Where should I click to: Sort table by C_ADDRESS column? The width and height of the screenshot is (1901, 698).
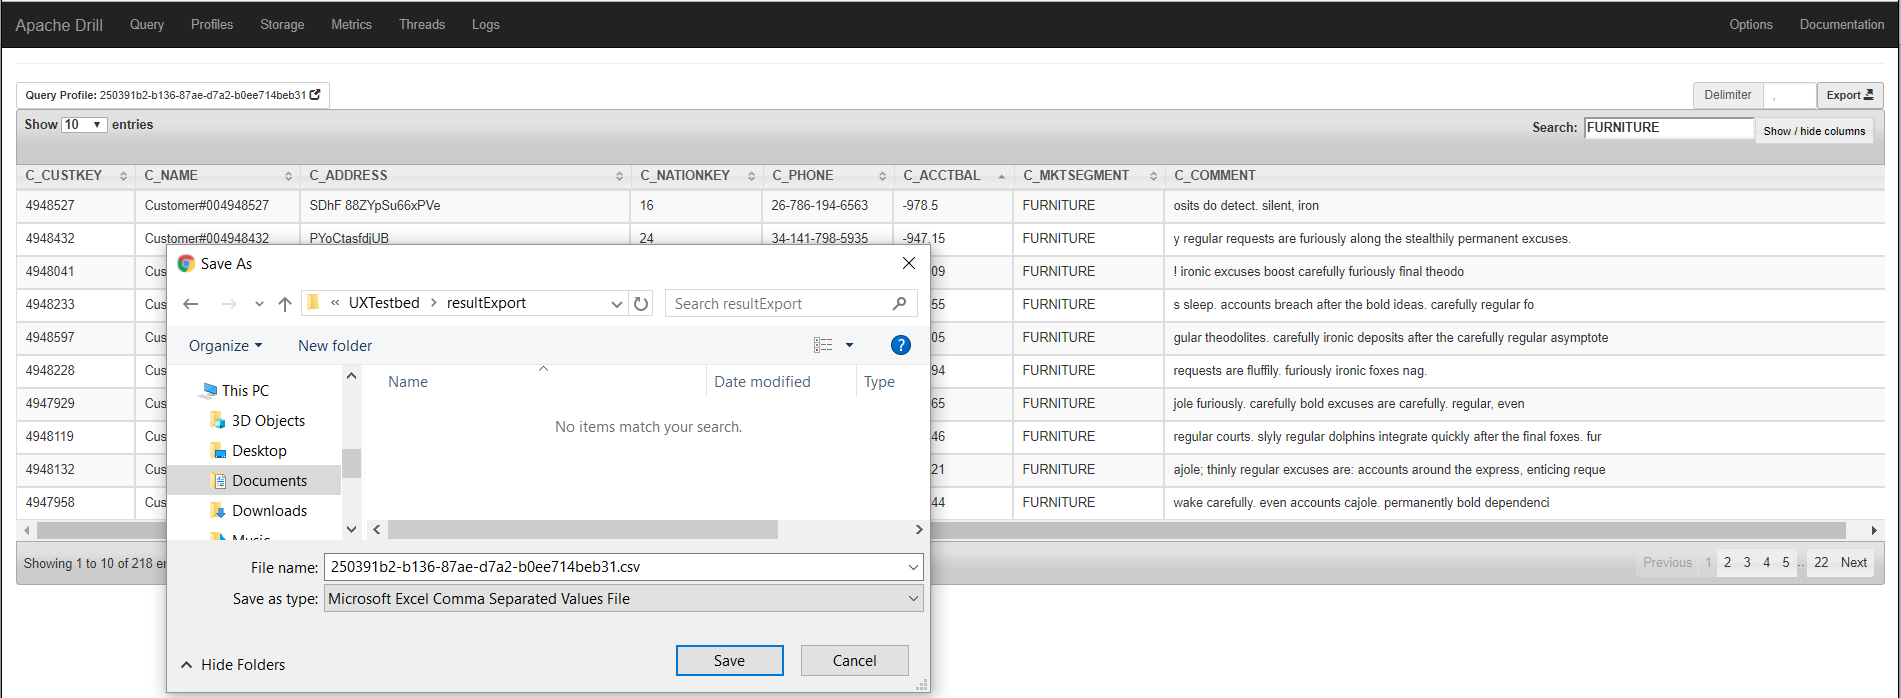[466, 175]
